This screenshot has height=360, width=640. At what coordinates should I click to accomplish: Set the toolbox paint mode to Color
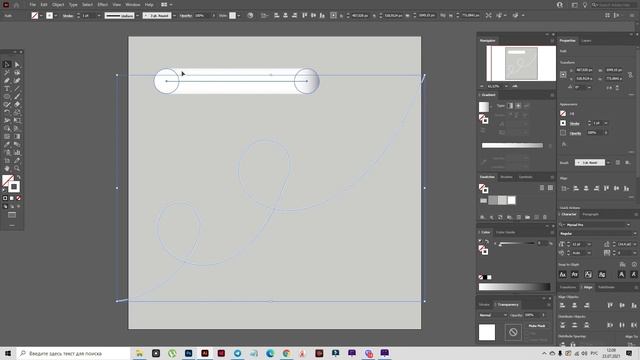click(5, 198)
